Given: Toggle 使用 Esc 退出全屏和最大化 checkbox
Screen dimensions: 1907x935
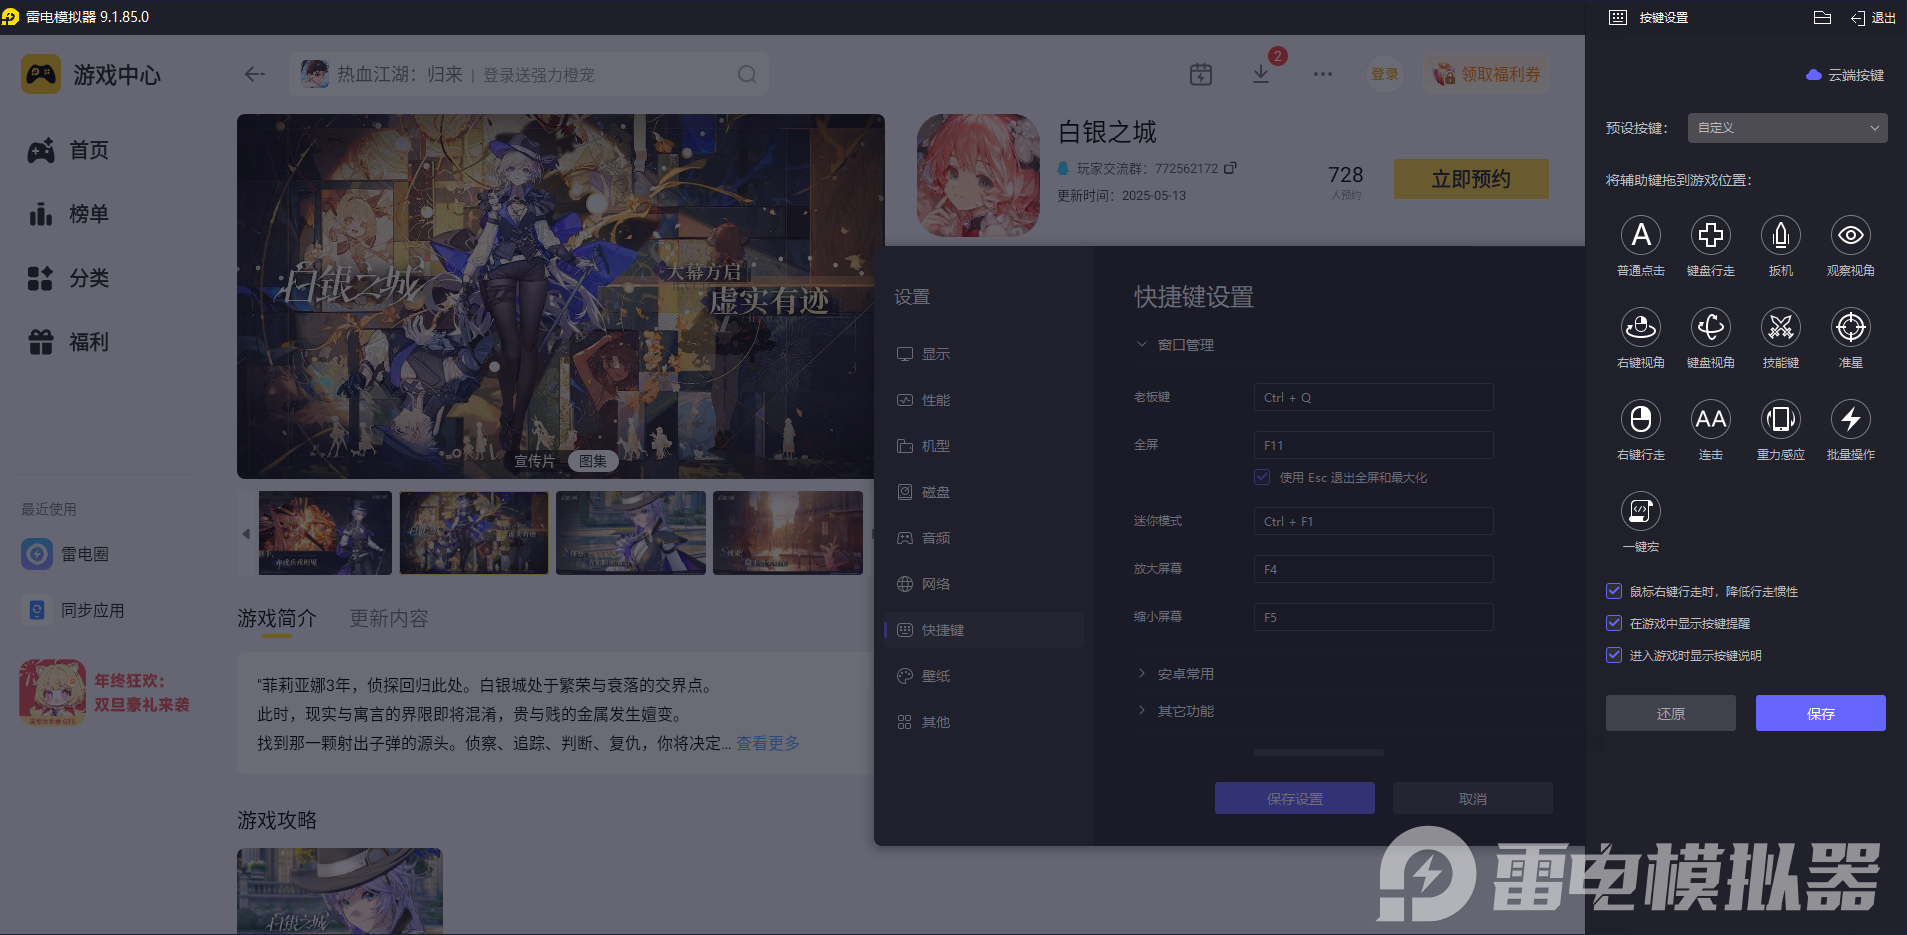Looking at the screenshot, I should point(1262,477).
